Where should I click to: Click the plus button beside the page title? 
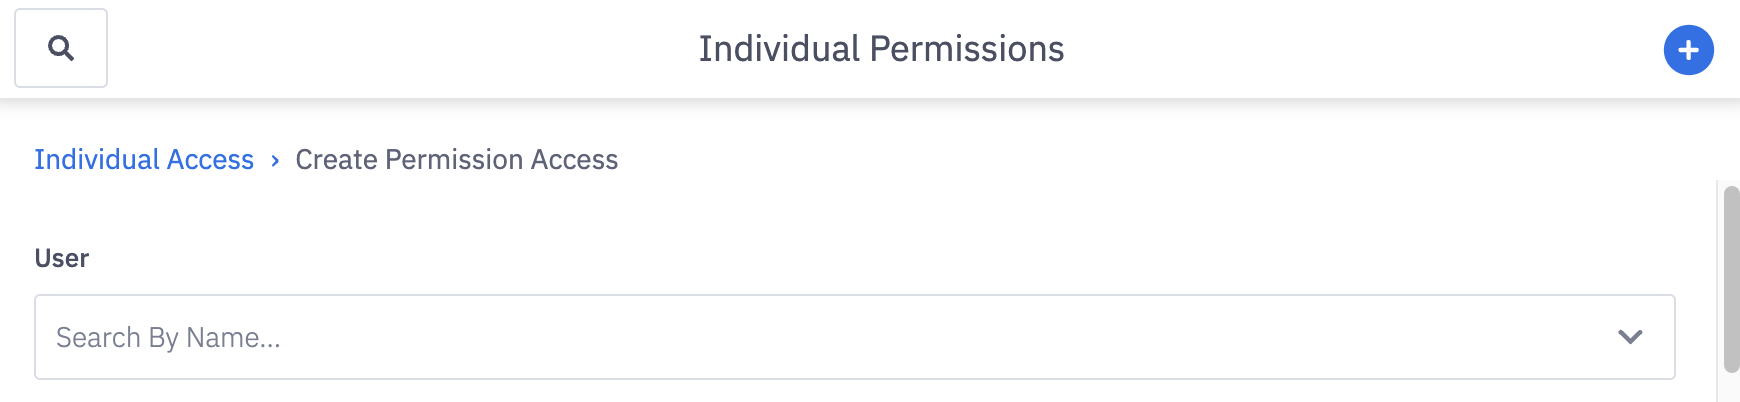pos(1688,50)
